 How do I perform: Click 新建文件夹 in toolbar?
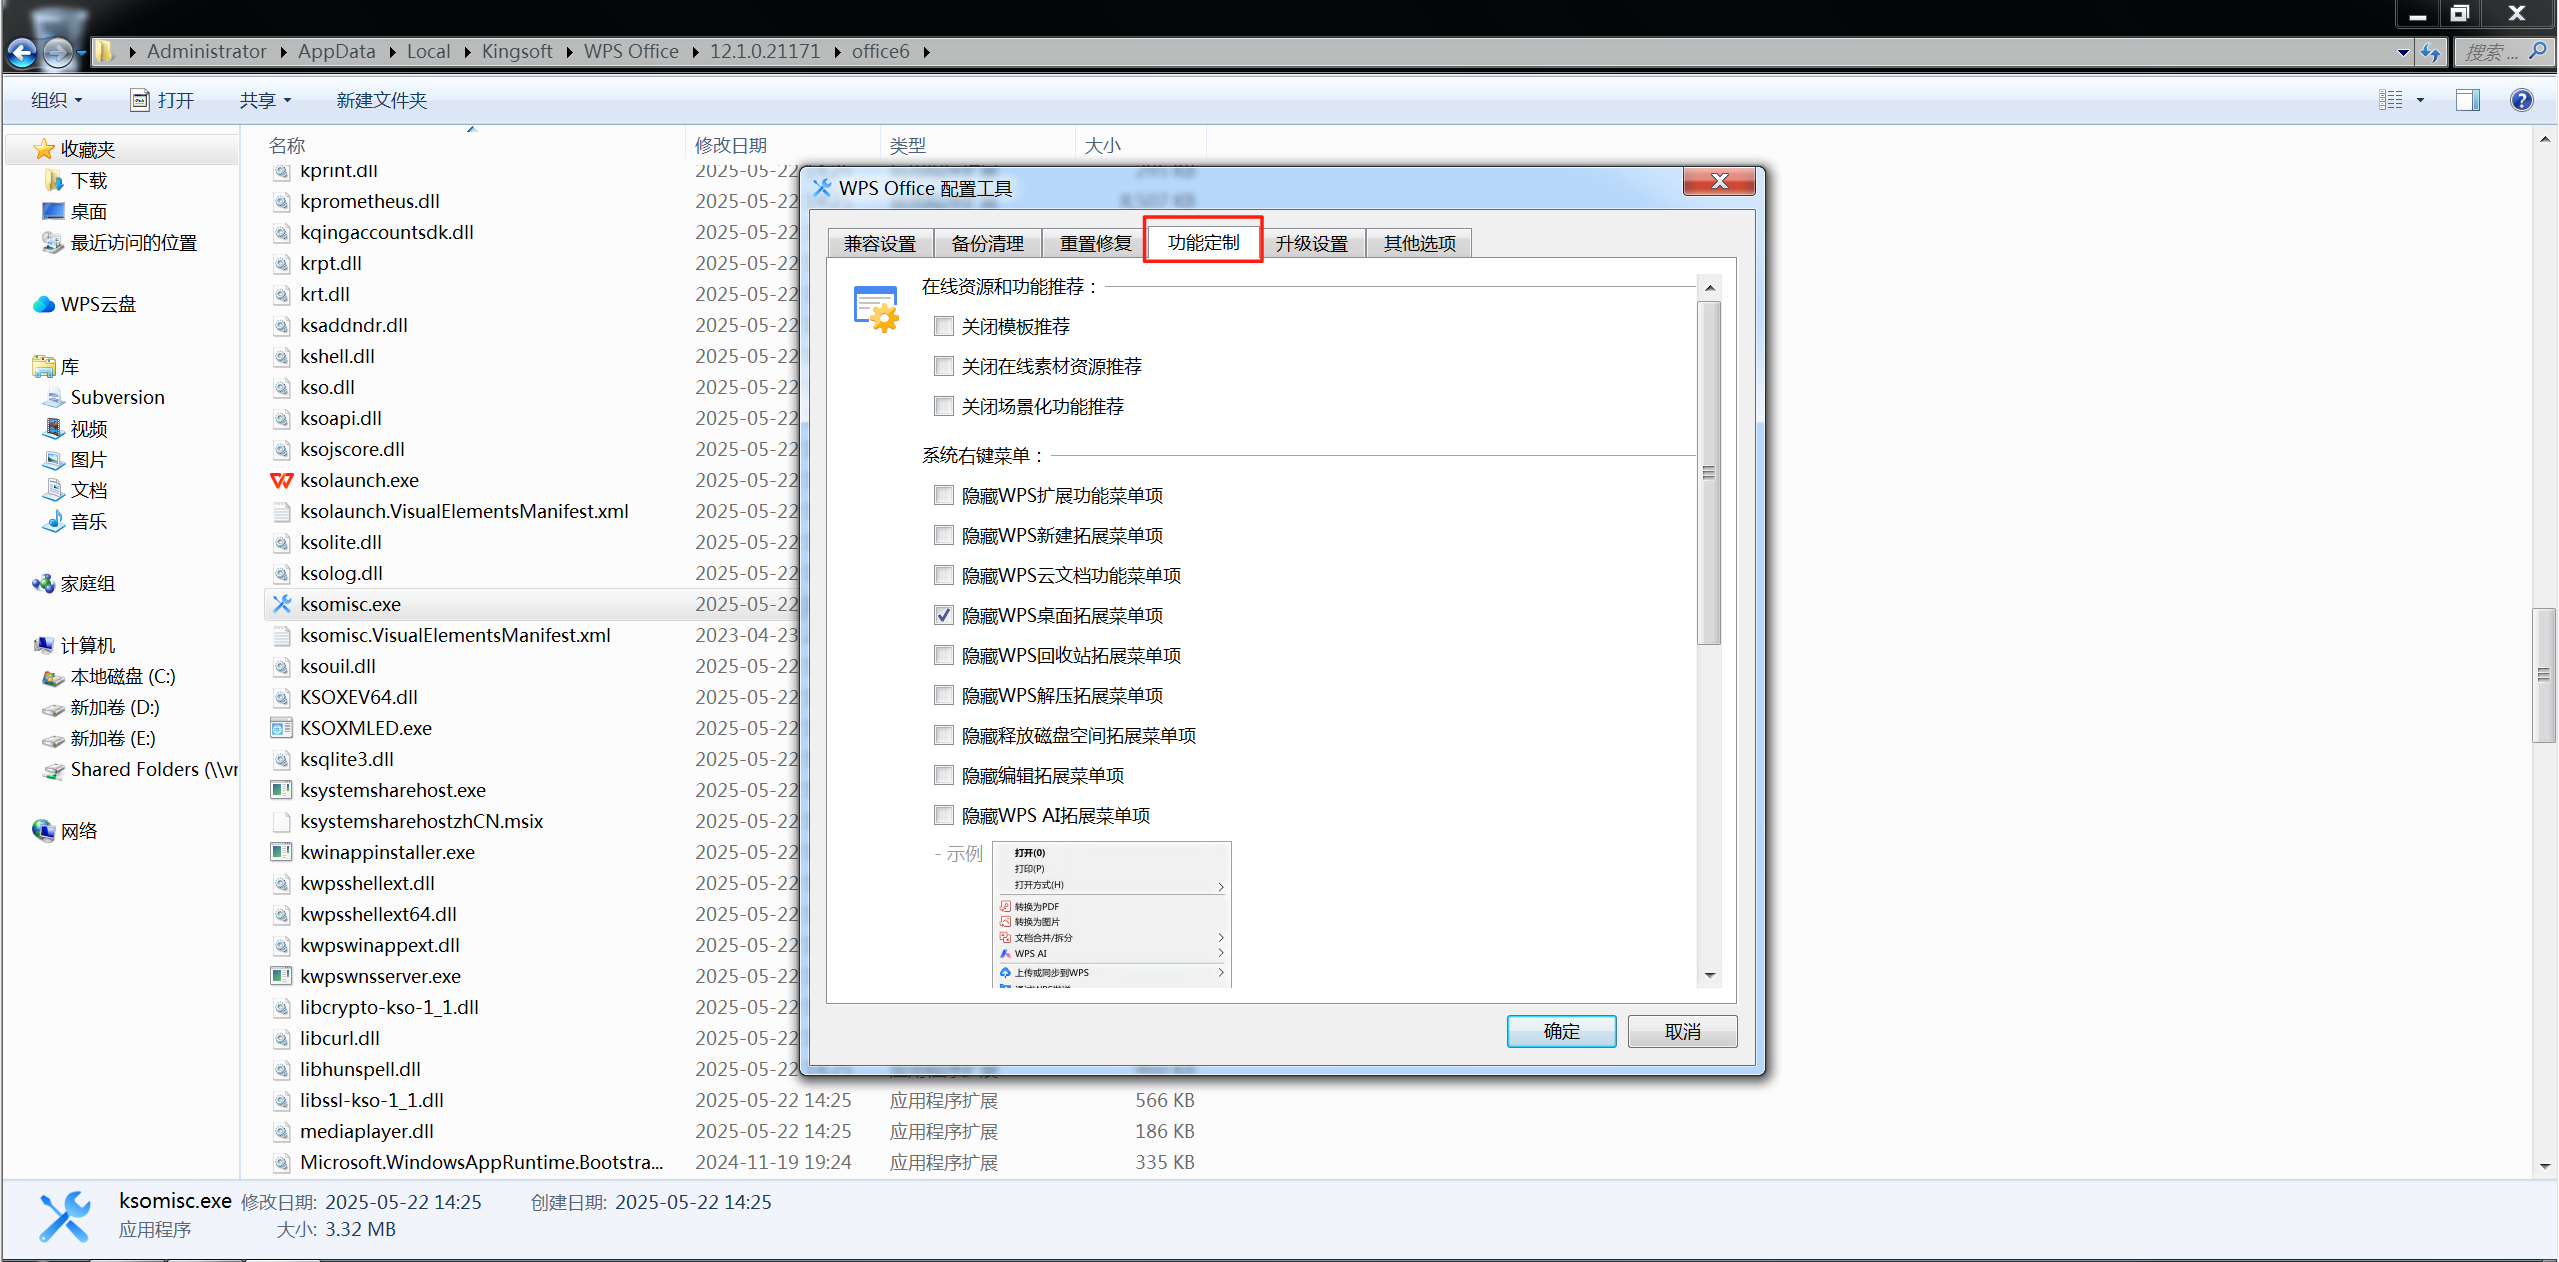tap(382, 100)
